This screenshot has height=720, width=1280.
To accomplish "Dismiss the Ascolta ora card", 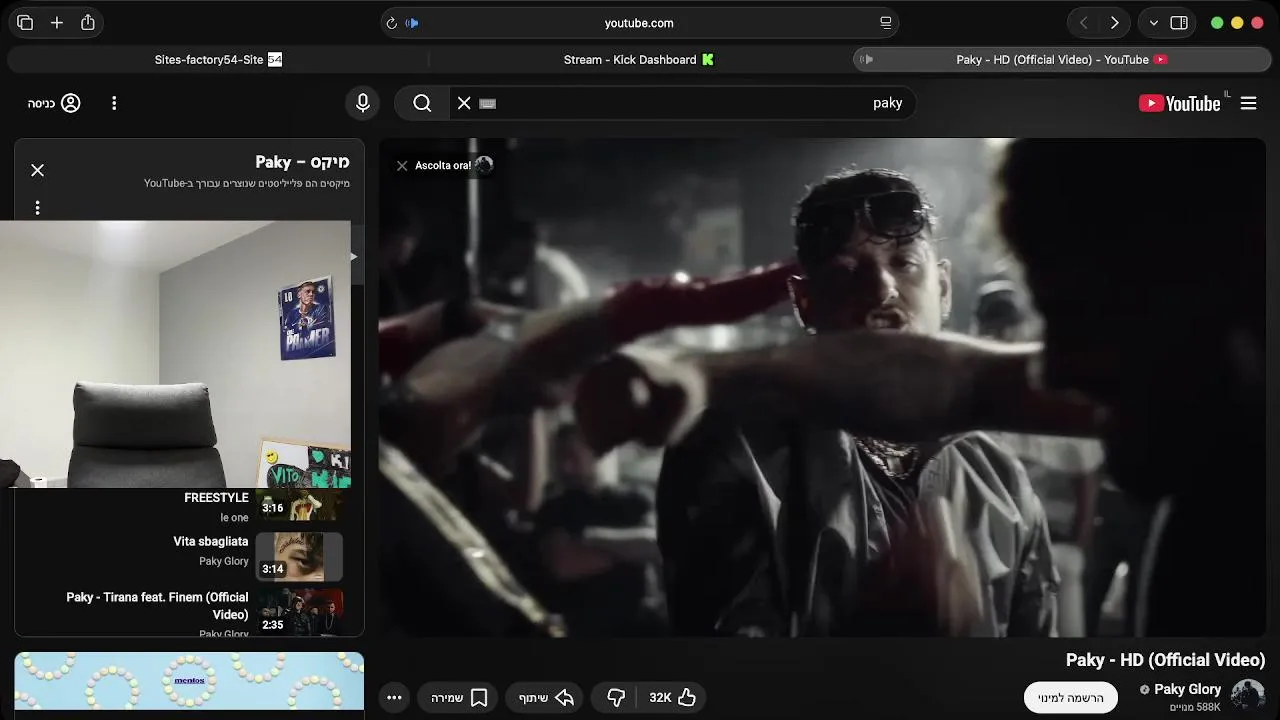I will [402, 166].
